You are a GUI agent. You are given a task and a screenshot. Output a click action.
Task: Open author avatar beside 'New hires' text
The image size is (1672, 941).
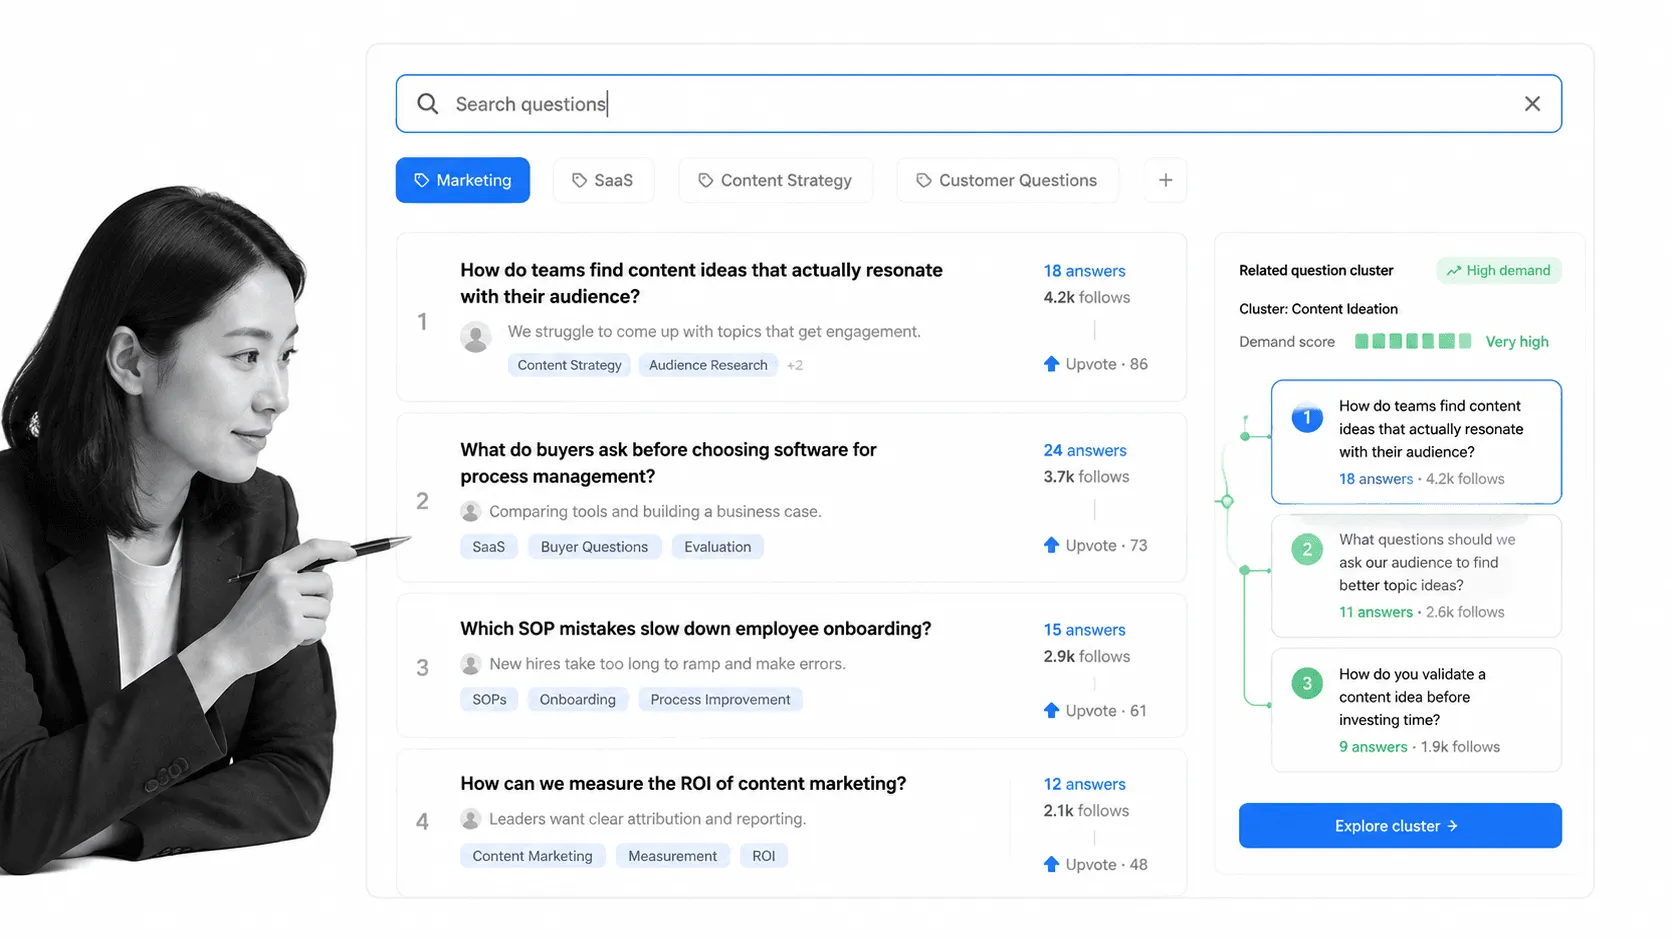(x=471, y=664)
